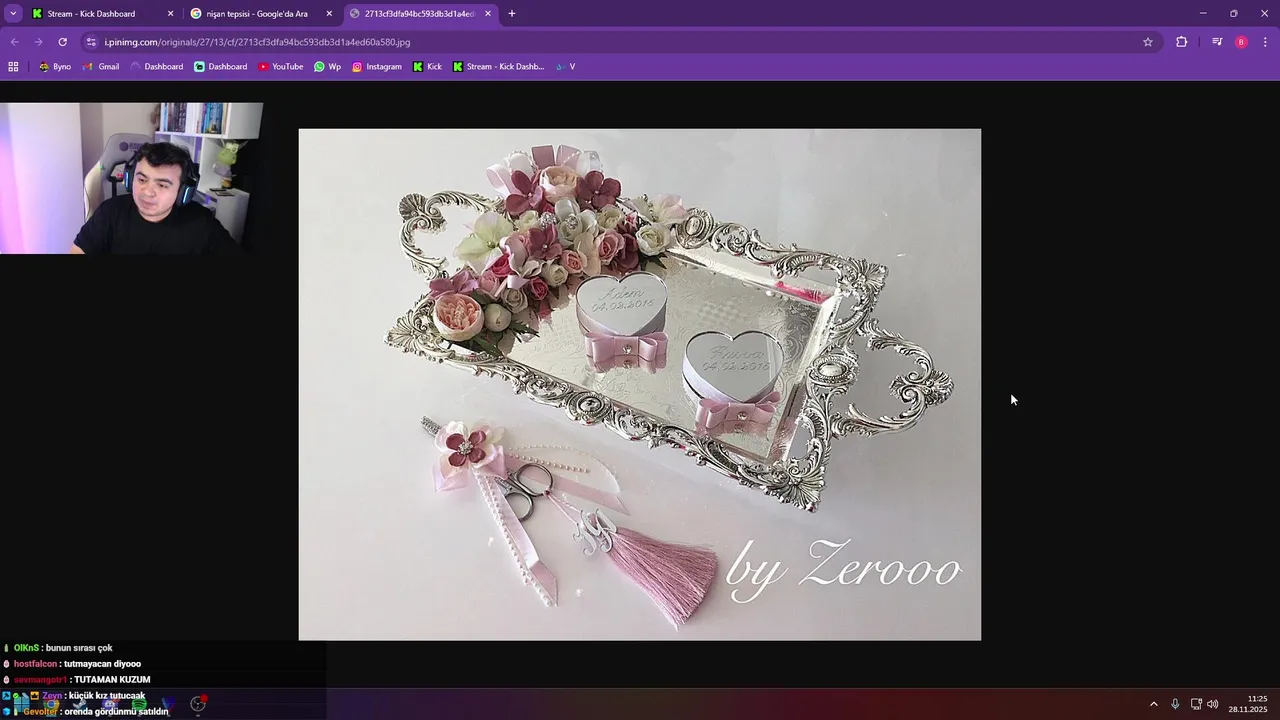Open the Chrome profile avatar
Image resolution: width=1280 pixels, height=720 pixels.
1241,42
